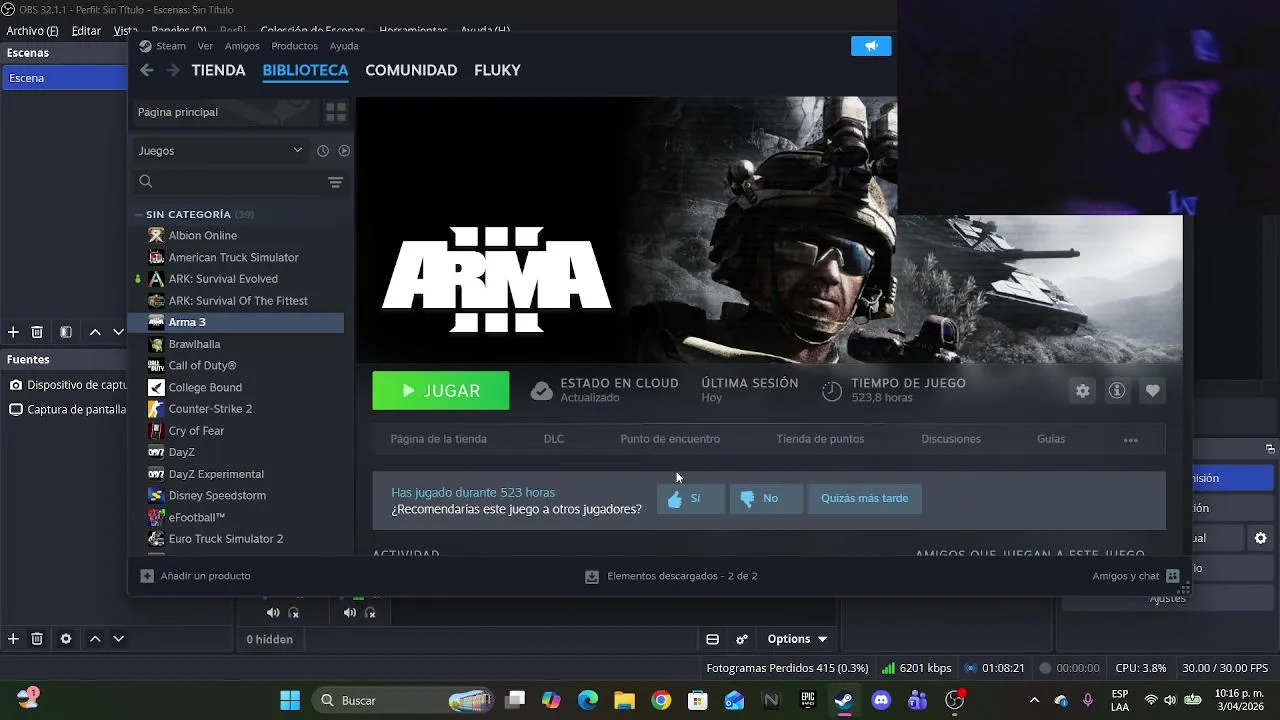Select Escena in OBS scenes list
The width and height of the screenshot is (1280, 720).
tap(64, 78)
